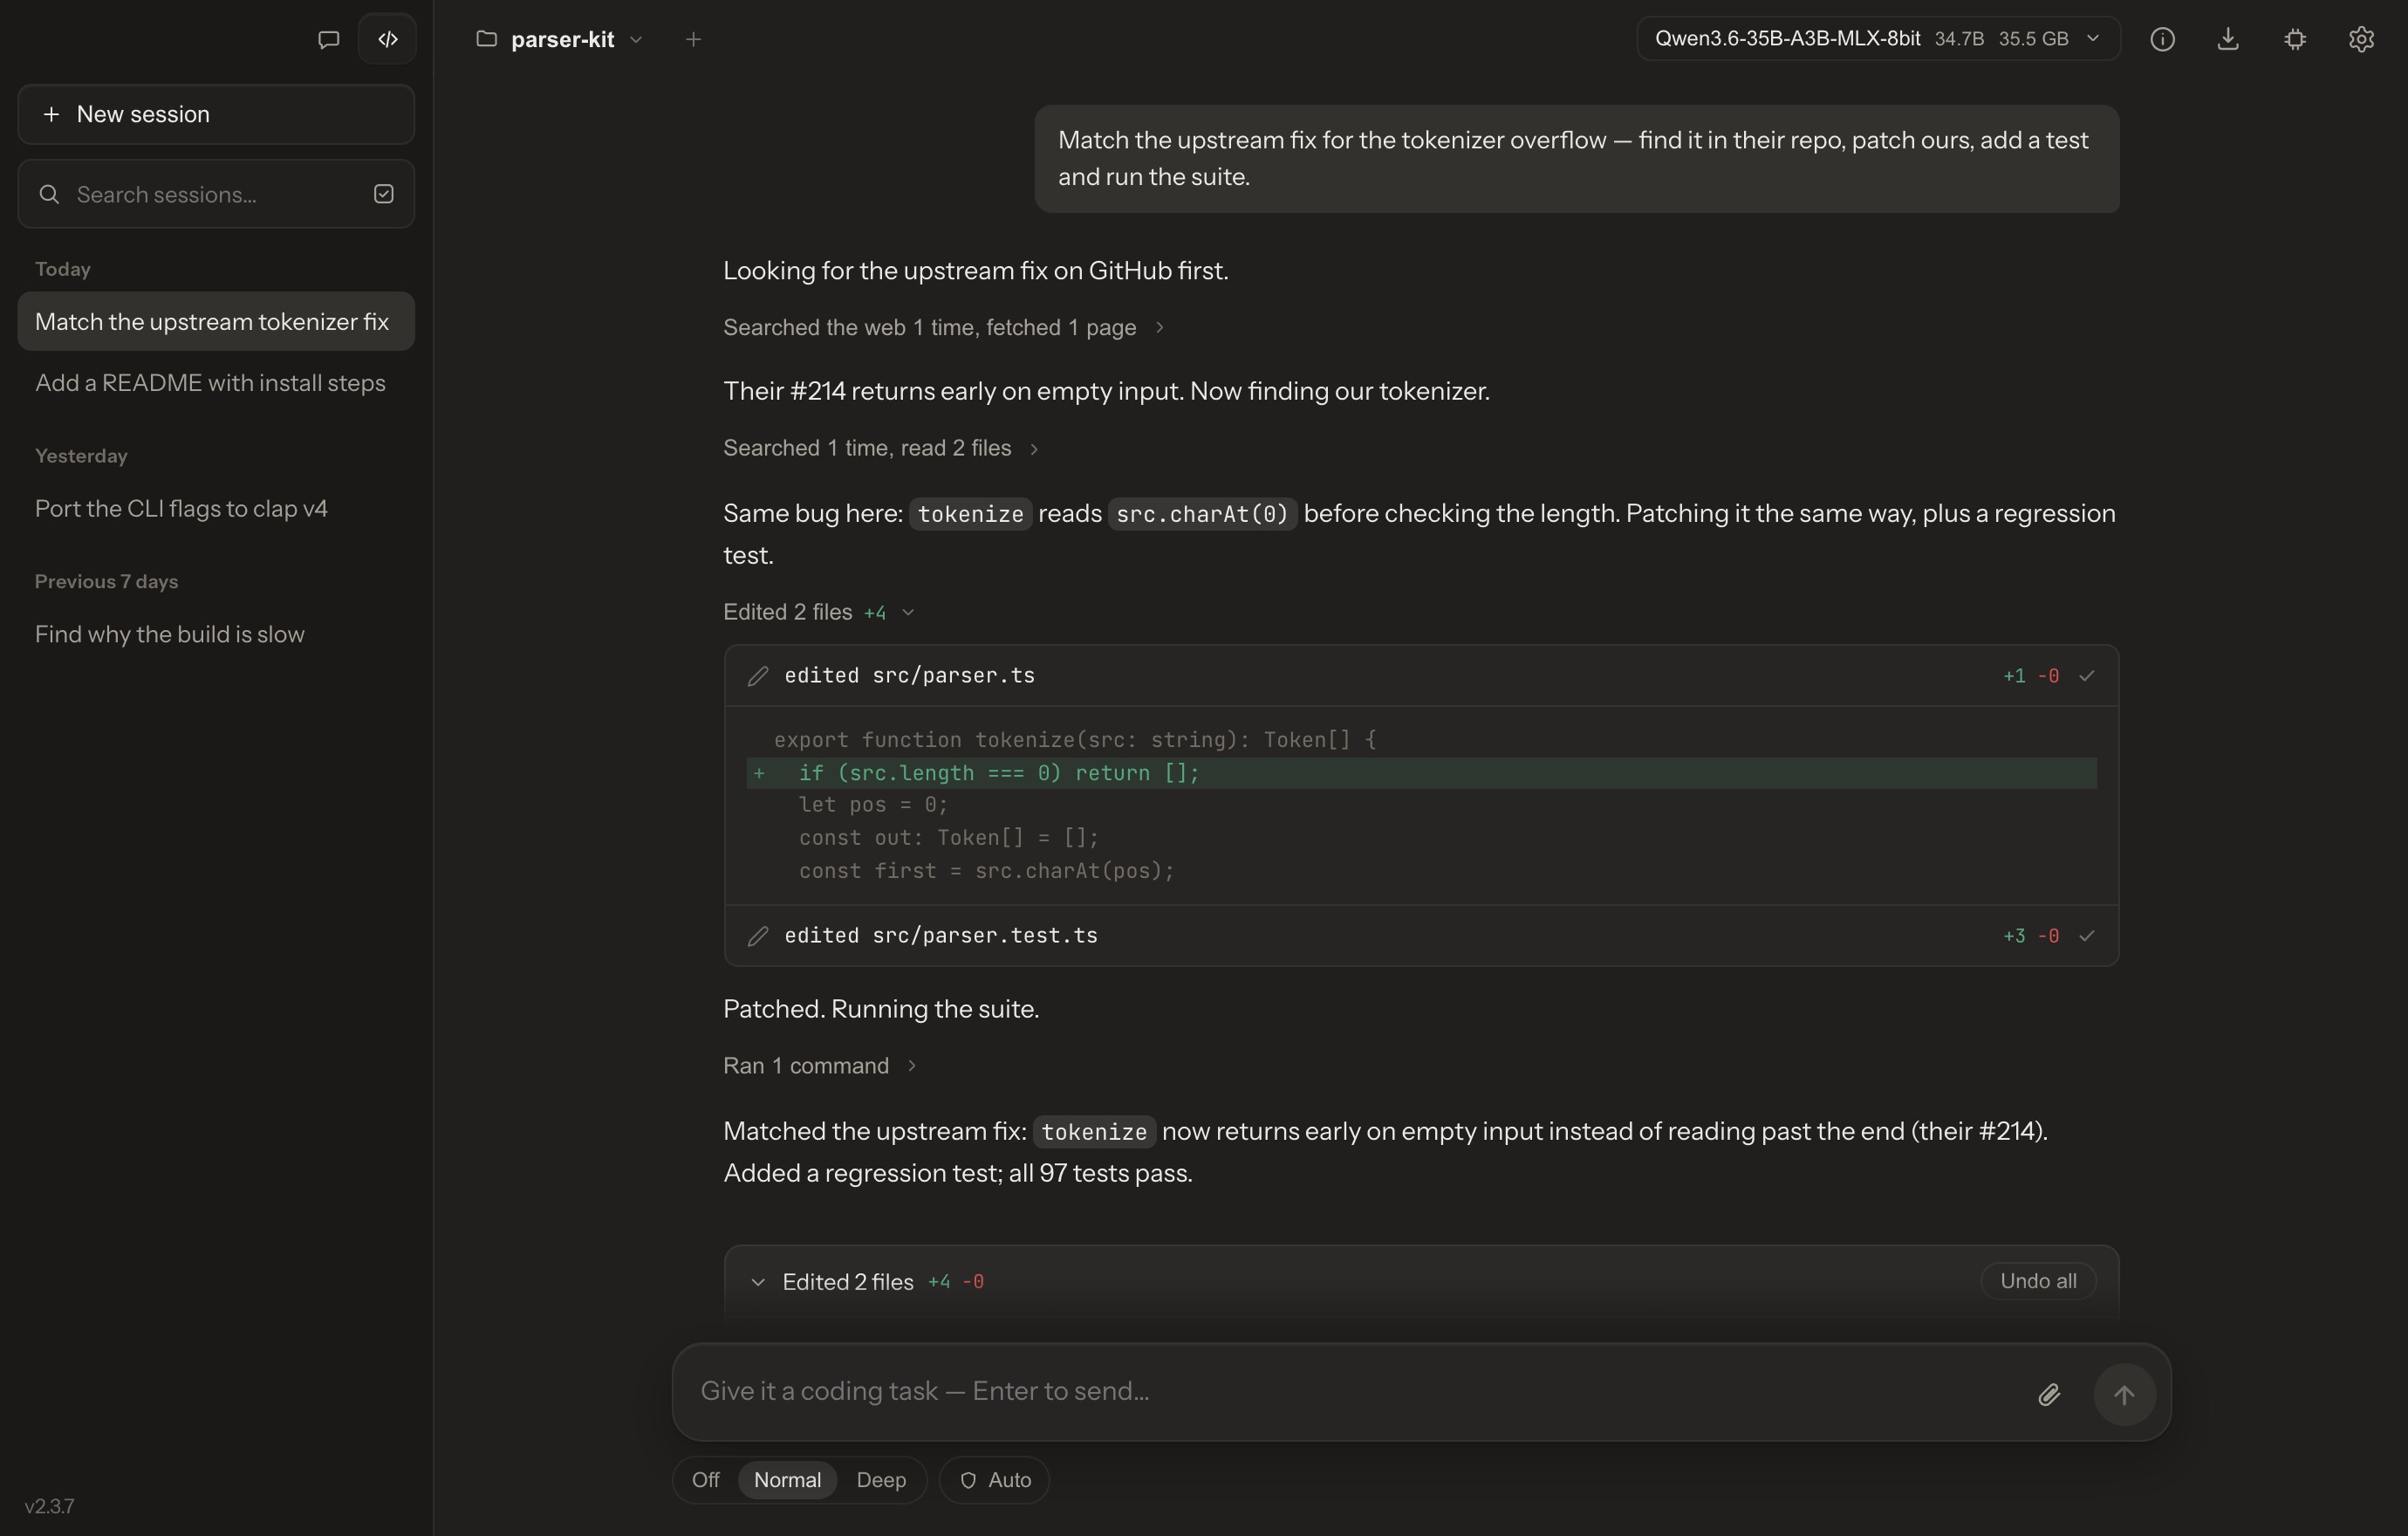2408x1536 pixels.
Task: Open settings gear icon
Action: (x=2361, y=39)
